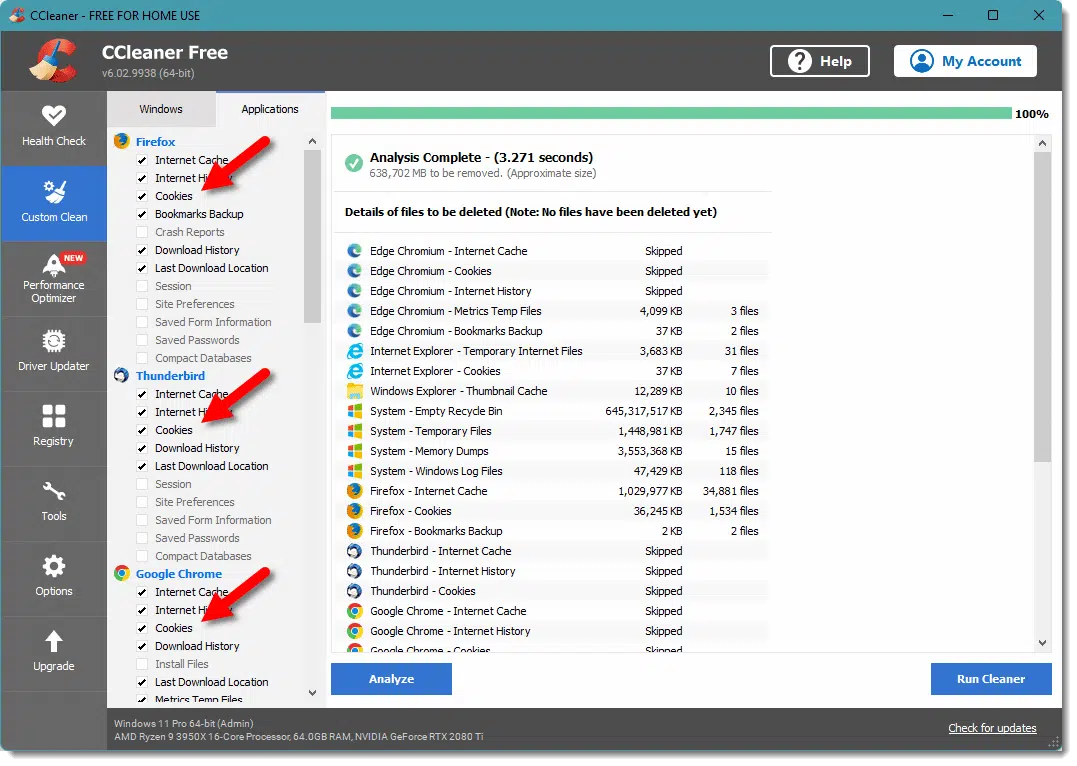Open Custom Clean in sidebar
The image size is (1077, 766).
pos(54,203)
